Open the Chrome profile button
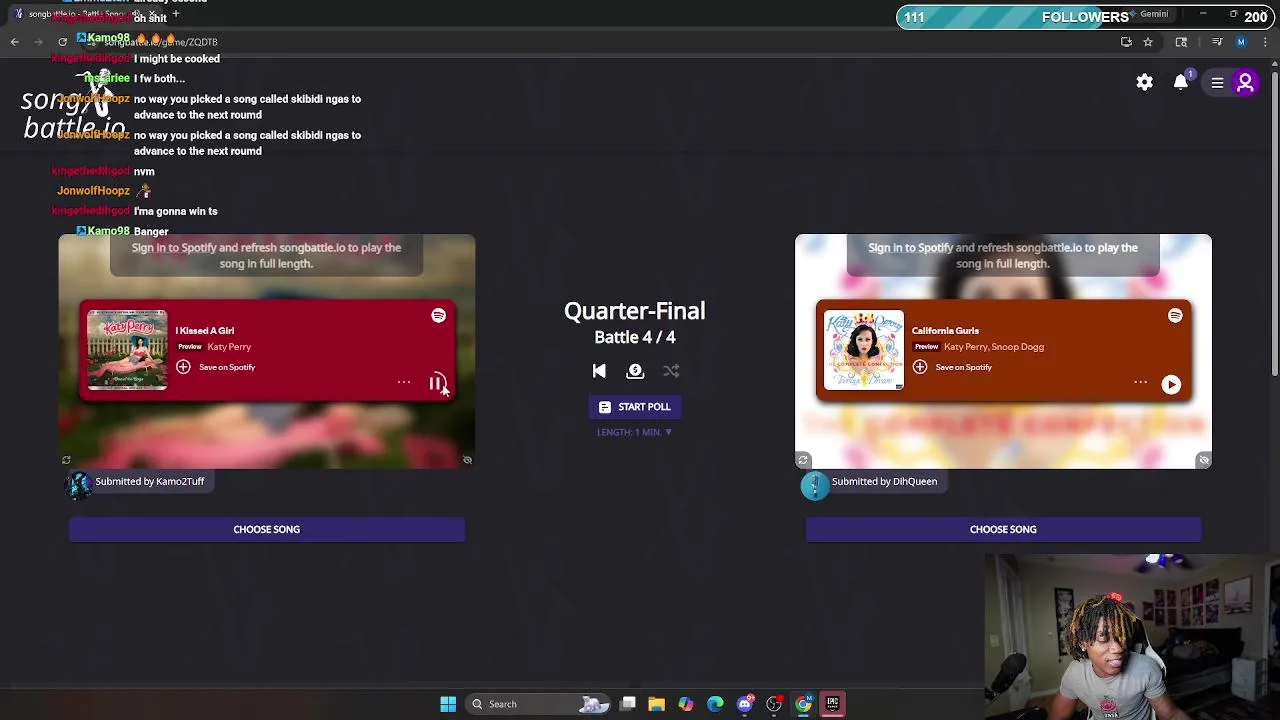Screen dimensions: 1280x720 1241,42
